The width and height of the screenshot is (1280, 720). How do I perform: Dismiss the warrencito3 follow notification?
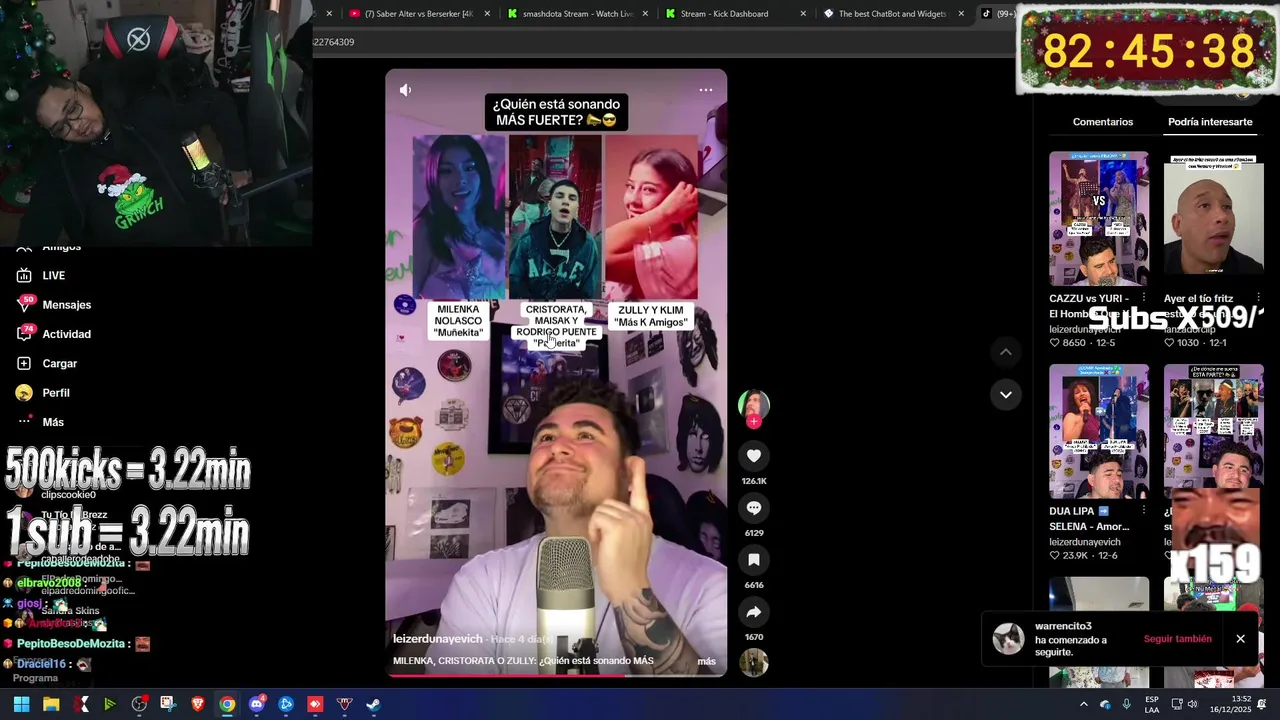tap(1240, 639)
